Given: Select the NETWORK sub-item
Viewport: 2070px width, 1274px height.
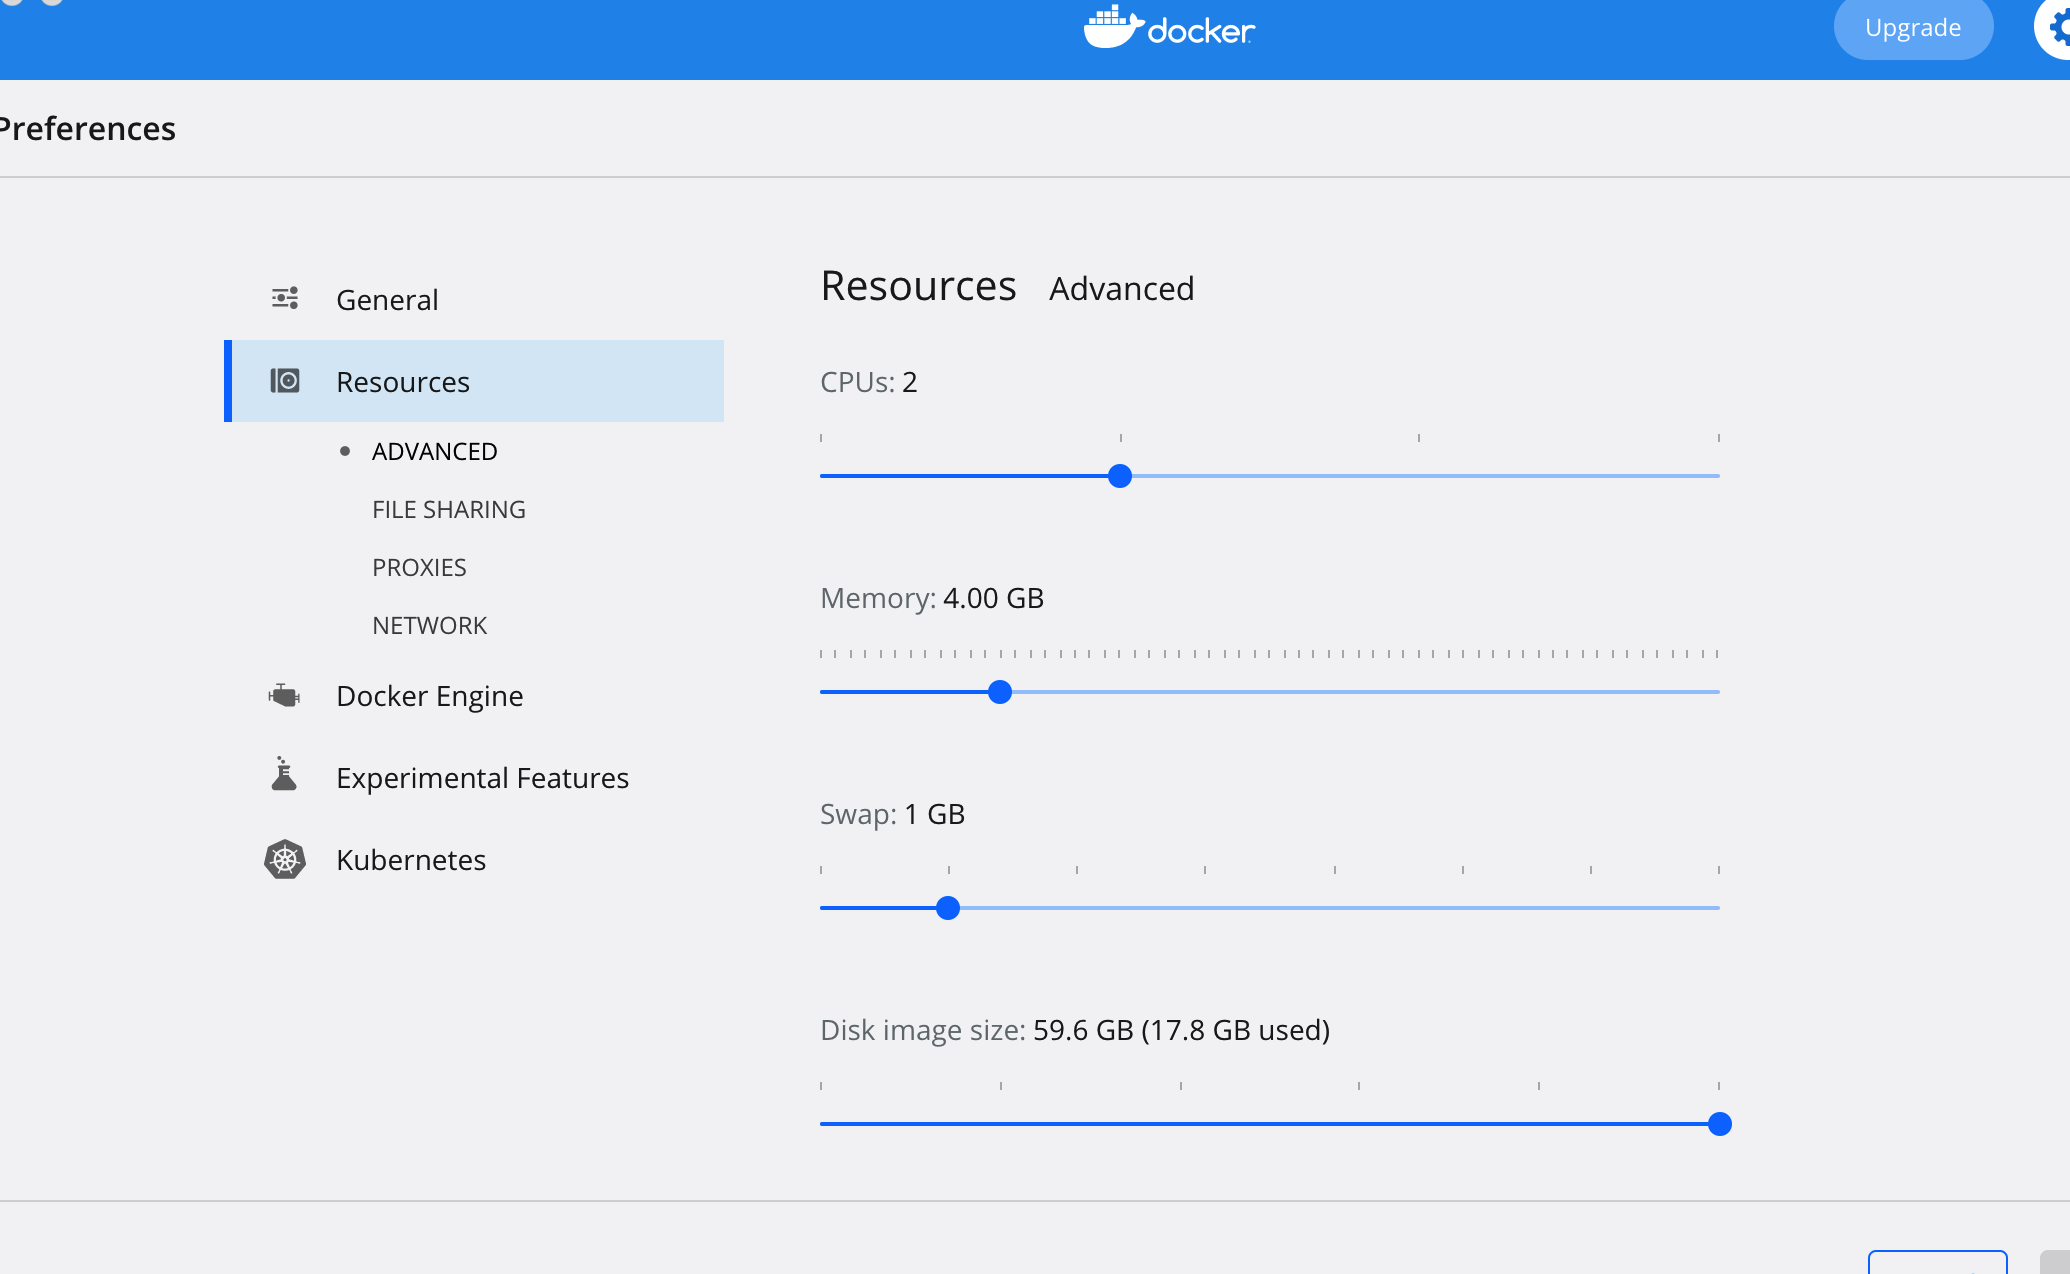Looking at the screenshot, I should pos(430,625).
